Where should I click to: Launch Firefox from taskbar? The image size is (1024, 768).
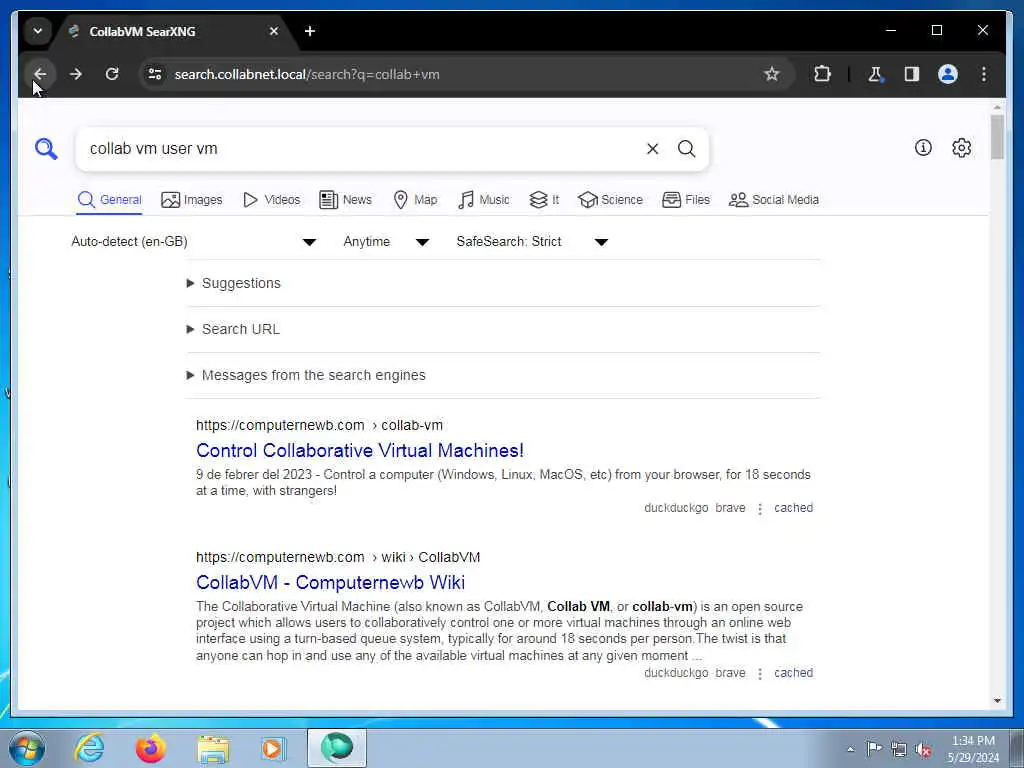(151, 748)
